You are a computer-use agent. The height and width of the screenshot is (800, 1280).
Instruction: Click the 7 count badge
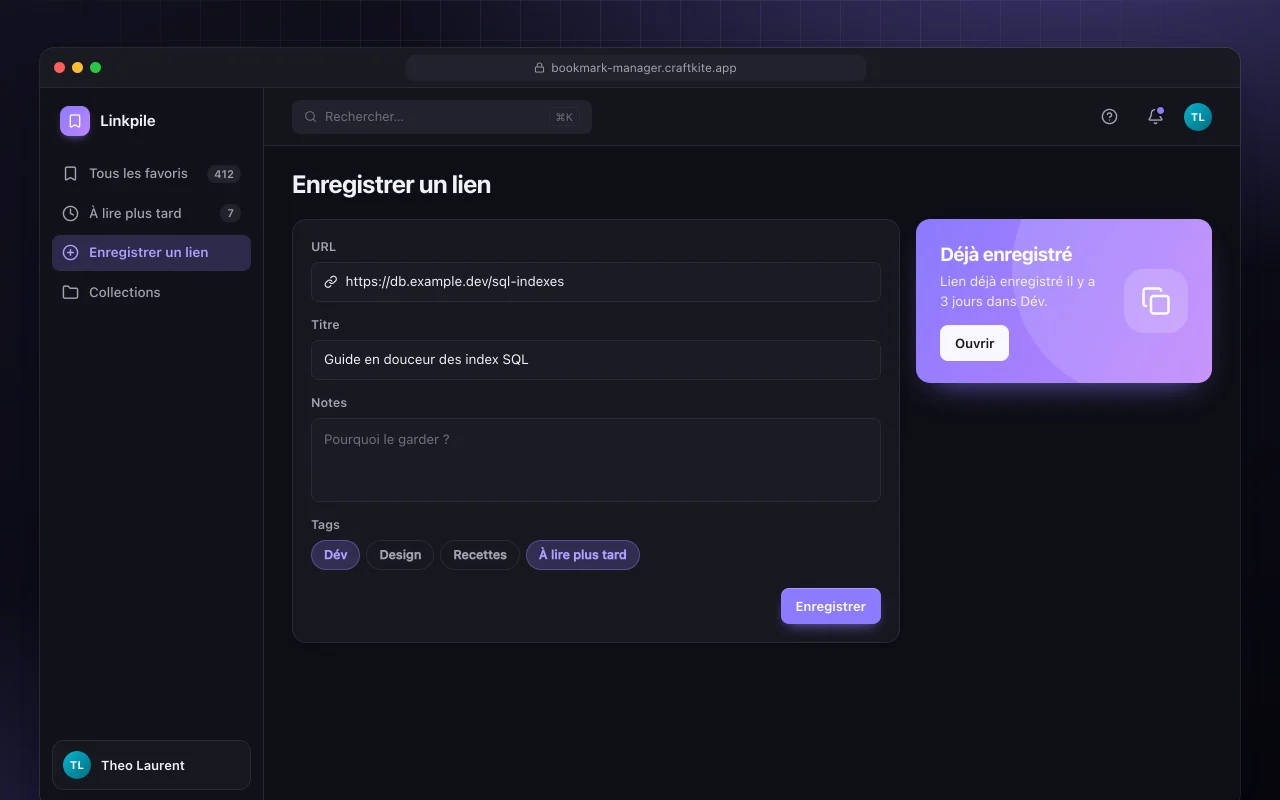pyautogui.click(x=230, y=213)
